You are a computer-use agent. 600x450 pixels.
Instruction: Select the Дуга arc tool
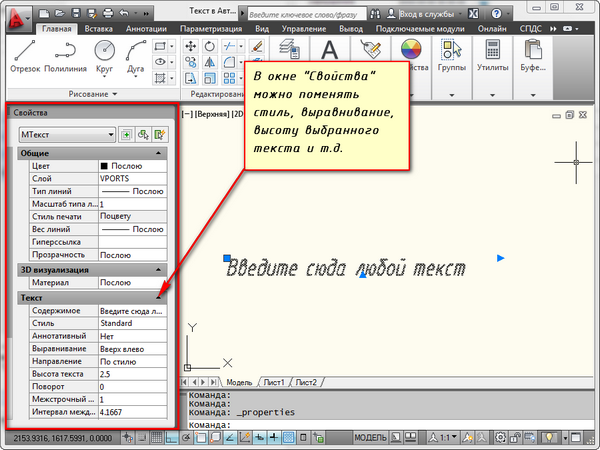pyautogui.click(x=135, y=57)
